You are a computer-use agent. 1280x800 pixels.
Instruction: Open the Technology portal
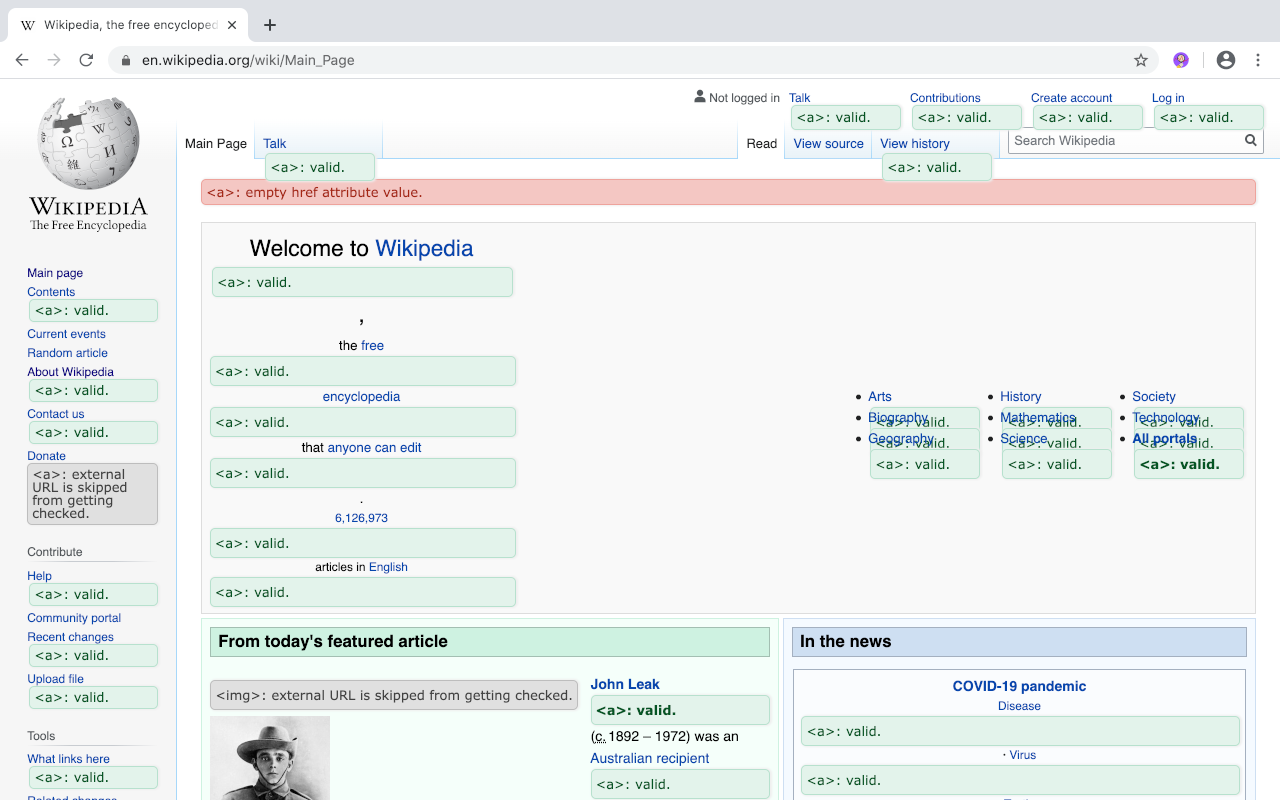(x=1166, y=418)
